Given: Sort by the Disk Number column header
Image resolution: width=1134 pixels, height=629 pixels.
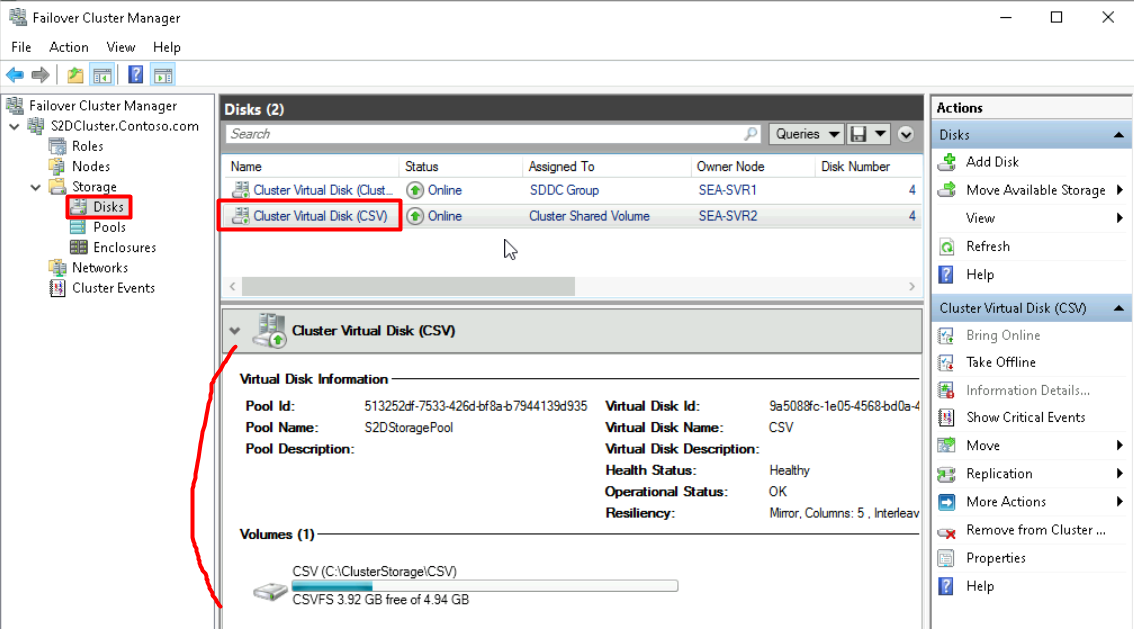Looking at the screenshot, I should 868,166.
